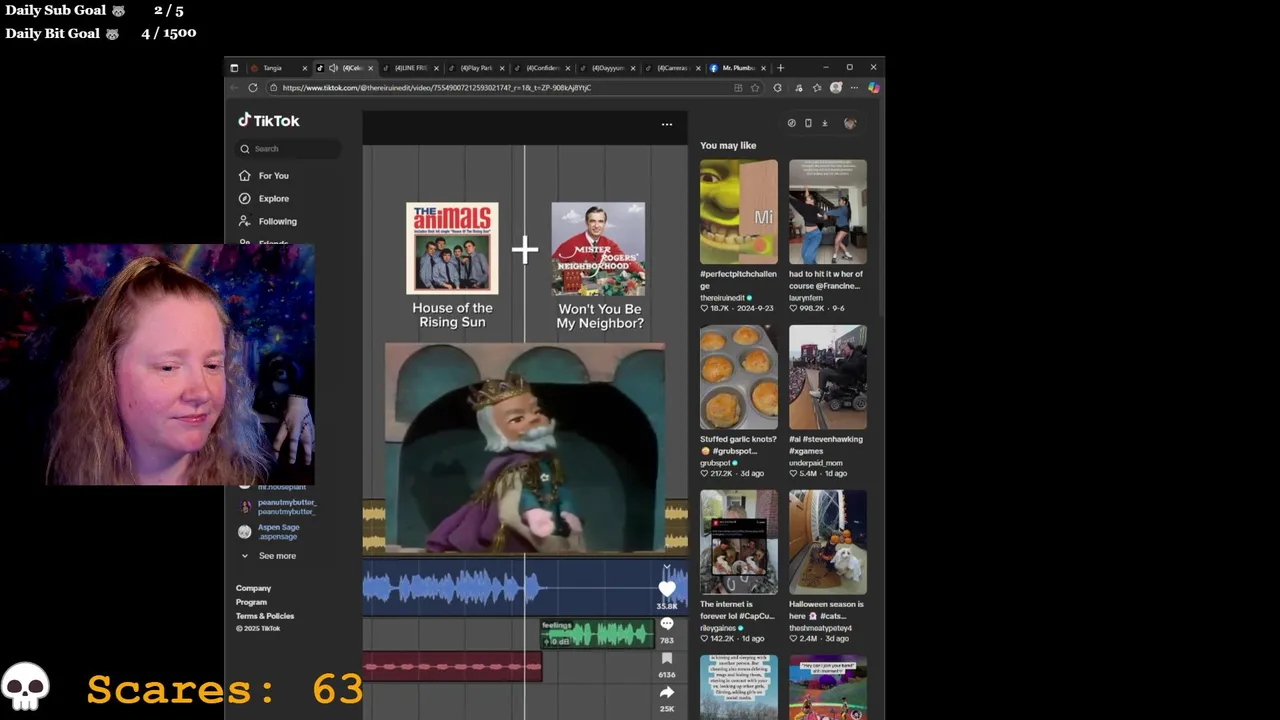1280x720 pixels.
Task: Open the Copilot icon in browser toolbar
Action: pos(873,88)
